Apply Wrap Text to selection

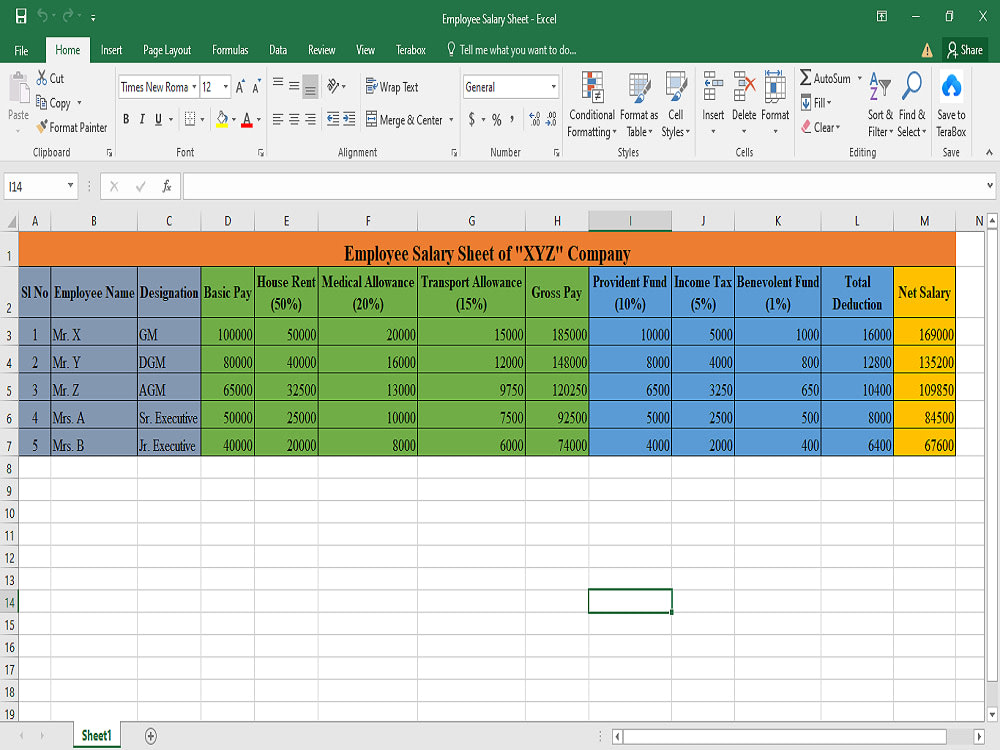(x=392, y=86)
